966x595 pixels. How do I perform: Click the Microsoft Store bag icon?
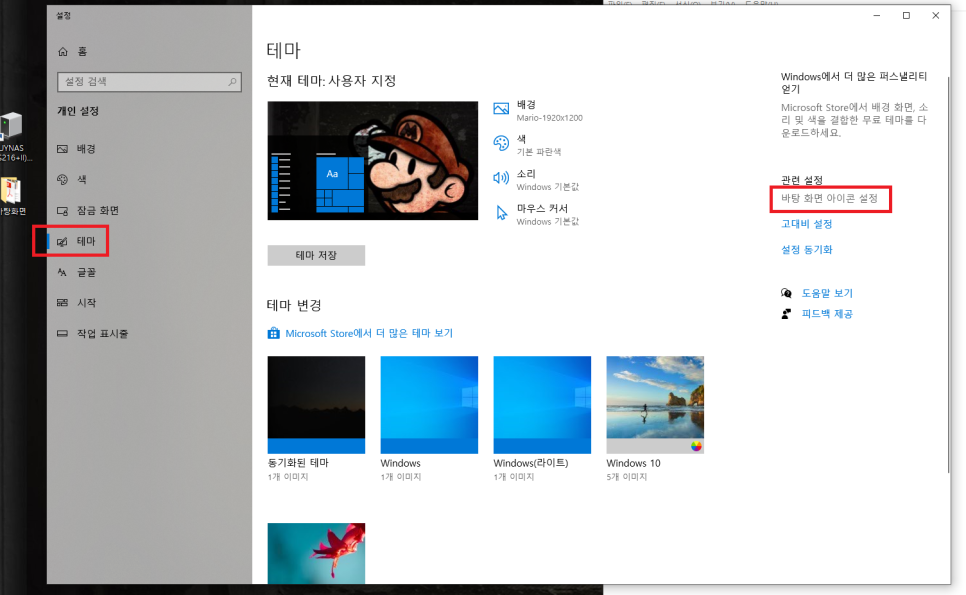tap(274, 333)
